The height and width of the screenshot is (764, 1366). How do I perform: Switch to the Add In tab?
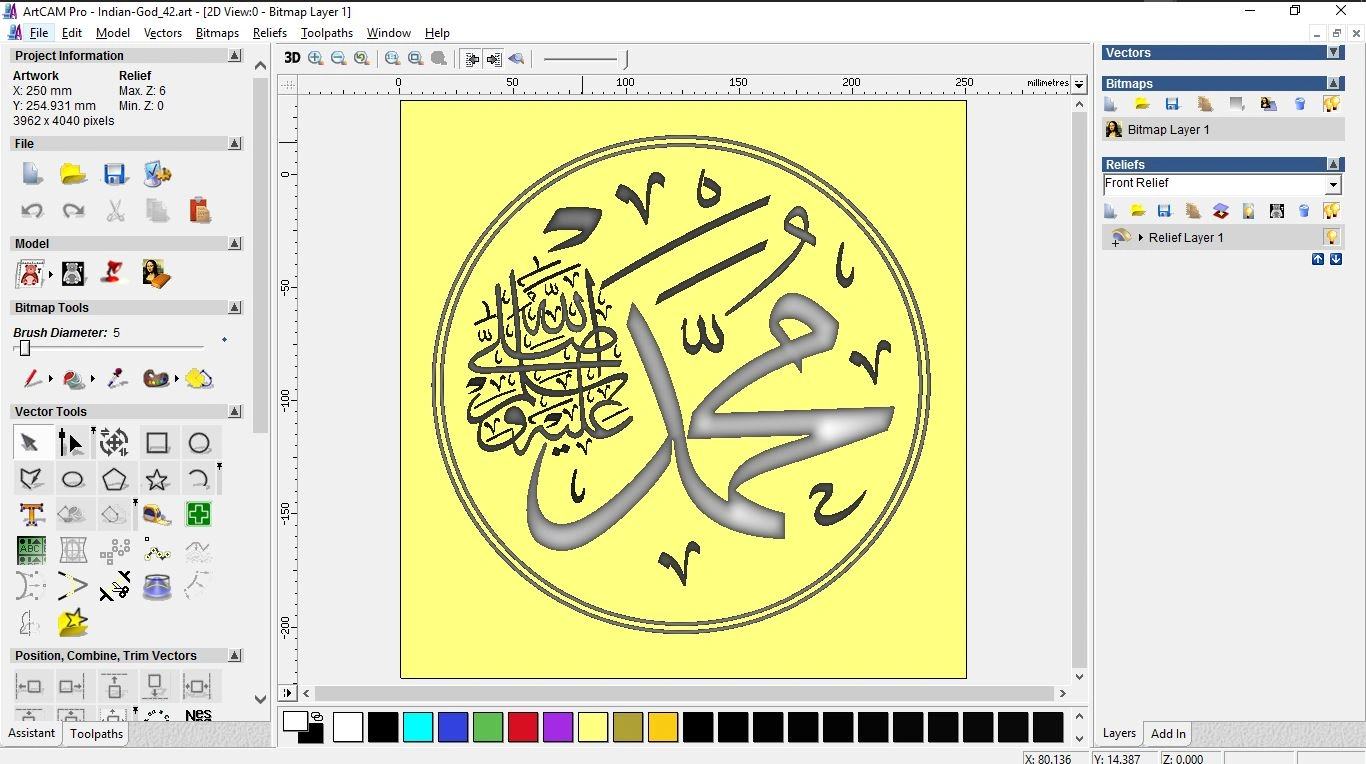click(1168, 733)
